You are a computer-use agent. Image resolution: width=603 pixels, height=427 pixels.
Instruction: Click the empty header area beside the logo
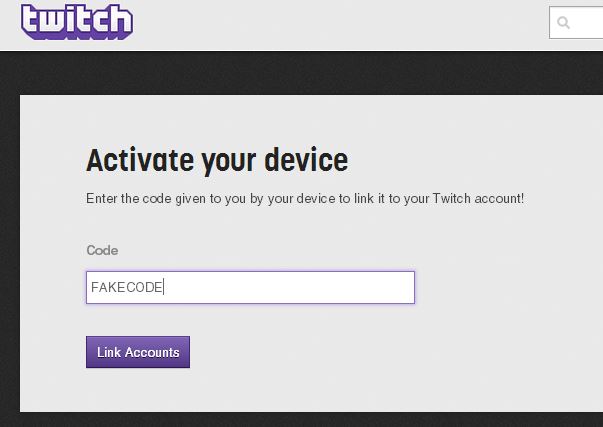tap(338, 23)
